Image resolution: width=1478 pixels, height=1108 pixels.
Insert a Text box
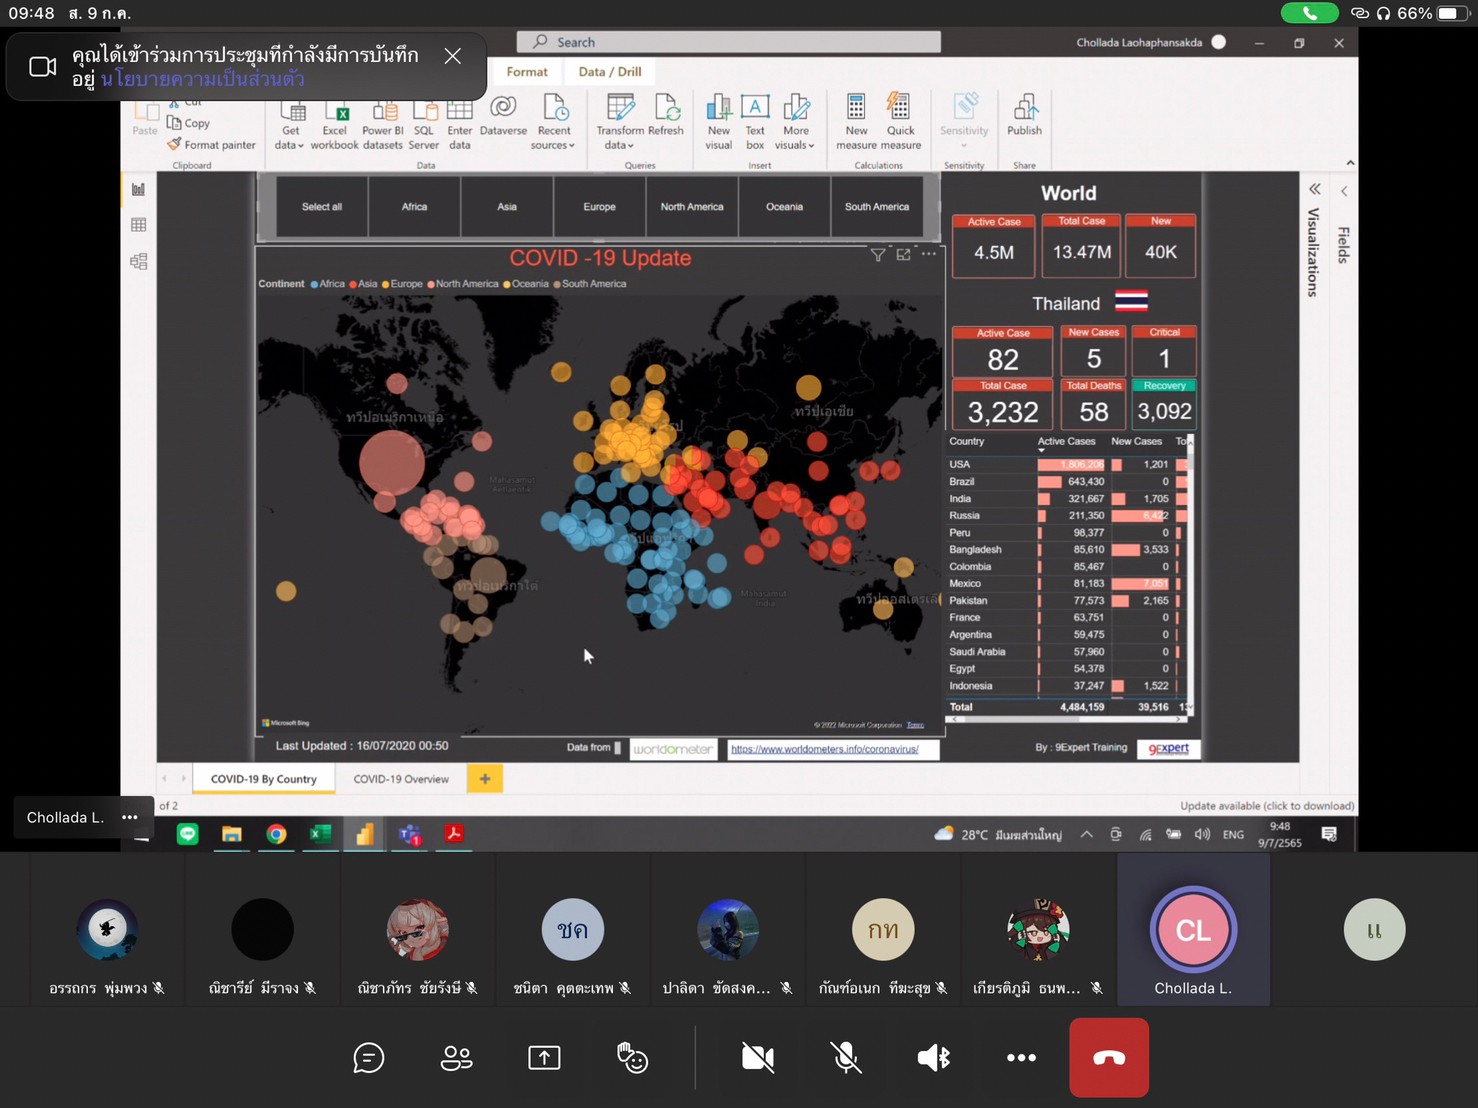tap(755, 124)
